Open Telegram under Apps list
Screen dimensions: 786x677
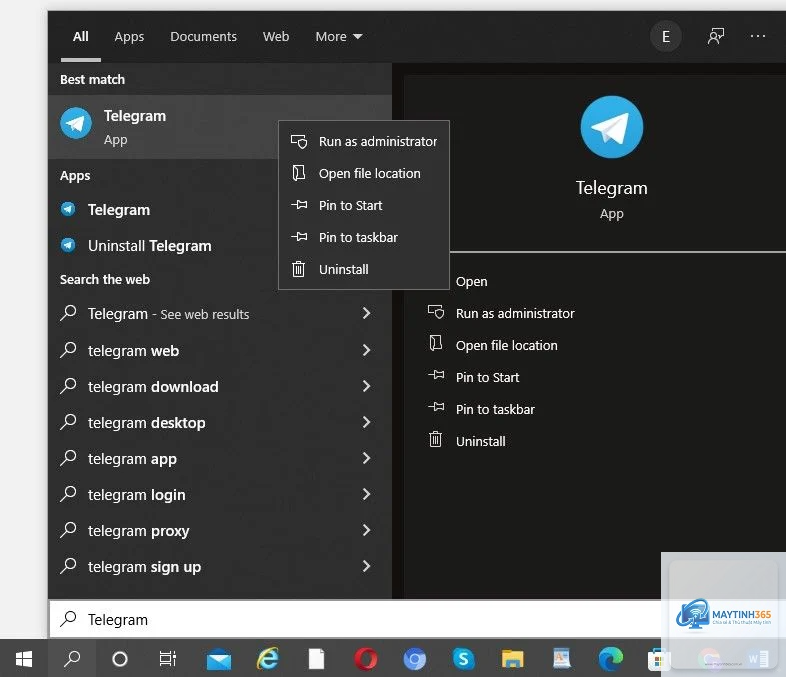pyautogui.click(x=118, y=209)
